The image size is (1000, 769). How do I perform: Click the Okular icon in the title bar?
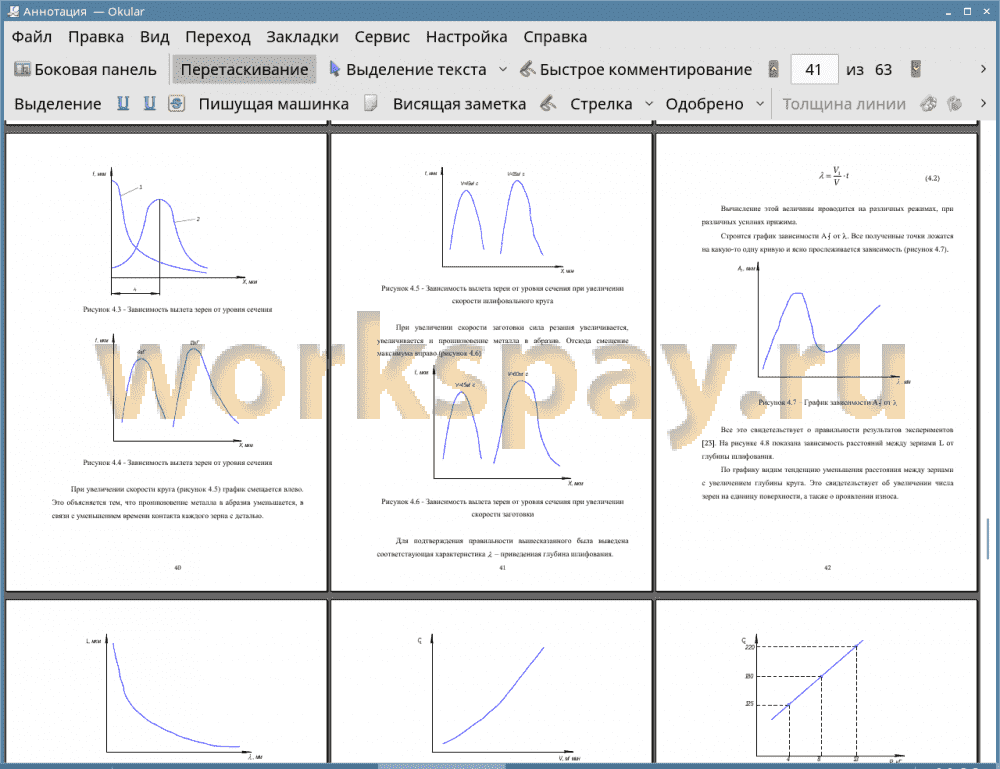(13, 11)
